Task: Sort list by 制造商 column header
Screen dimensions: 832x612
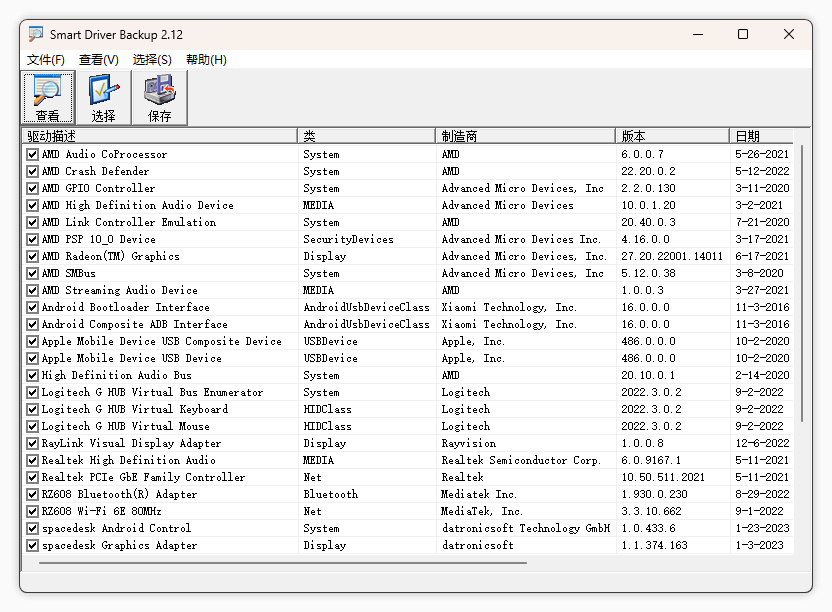Action: pyautogui.click(x=525, y=136)
